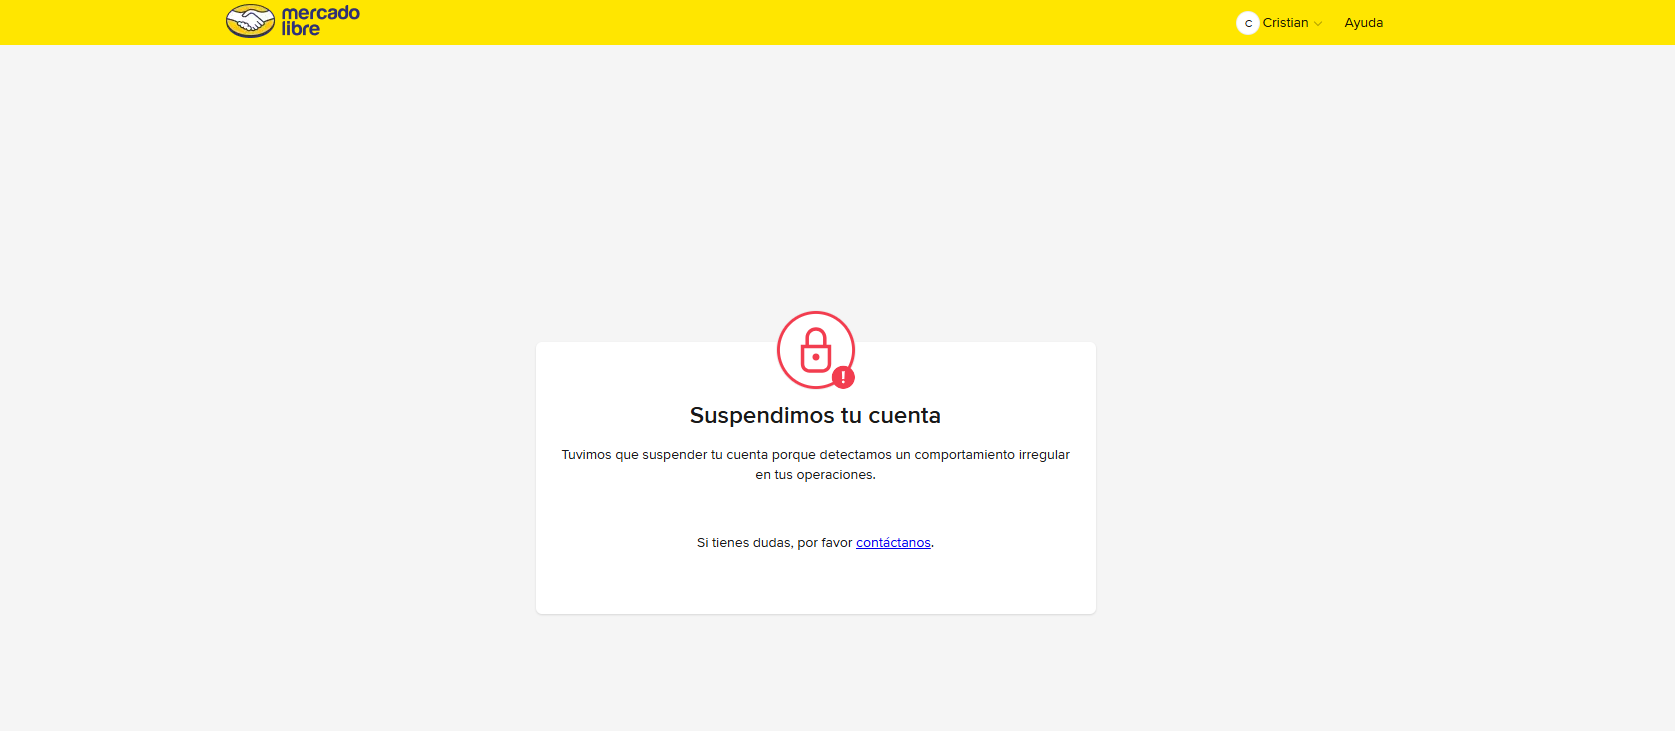Click an empty area of the yellow header bar

point(800,22)
